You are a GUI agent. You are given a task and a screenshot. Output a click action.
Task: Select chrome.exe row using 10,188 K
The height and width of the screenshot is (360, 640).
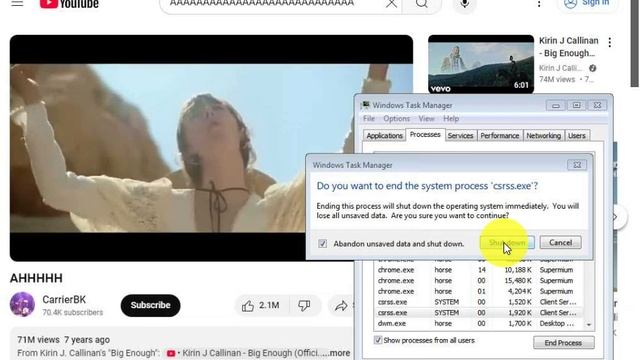pyautogui.click(x=478, y=270)
